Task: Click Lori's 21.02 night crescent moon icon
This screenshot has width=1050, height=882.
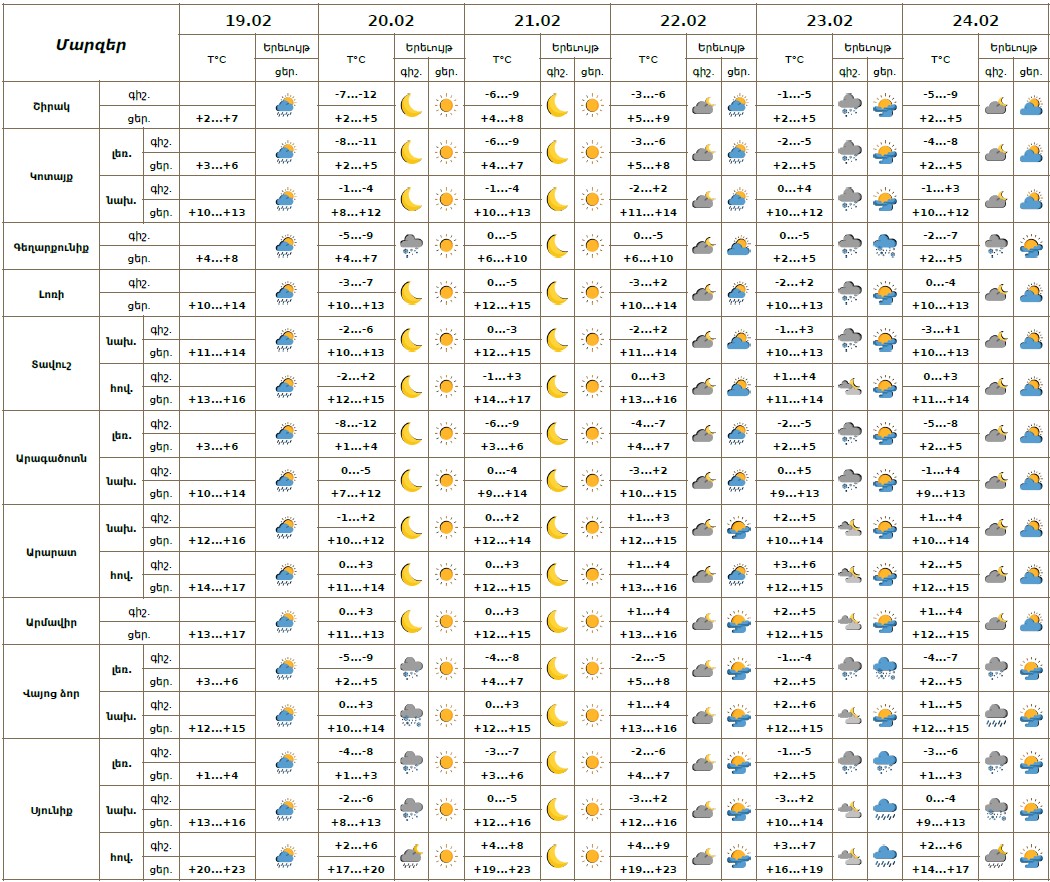Action: (x=557, y=293)
